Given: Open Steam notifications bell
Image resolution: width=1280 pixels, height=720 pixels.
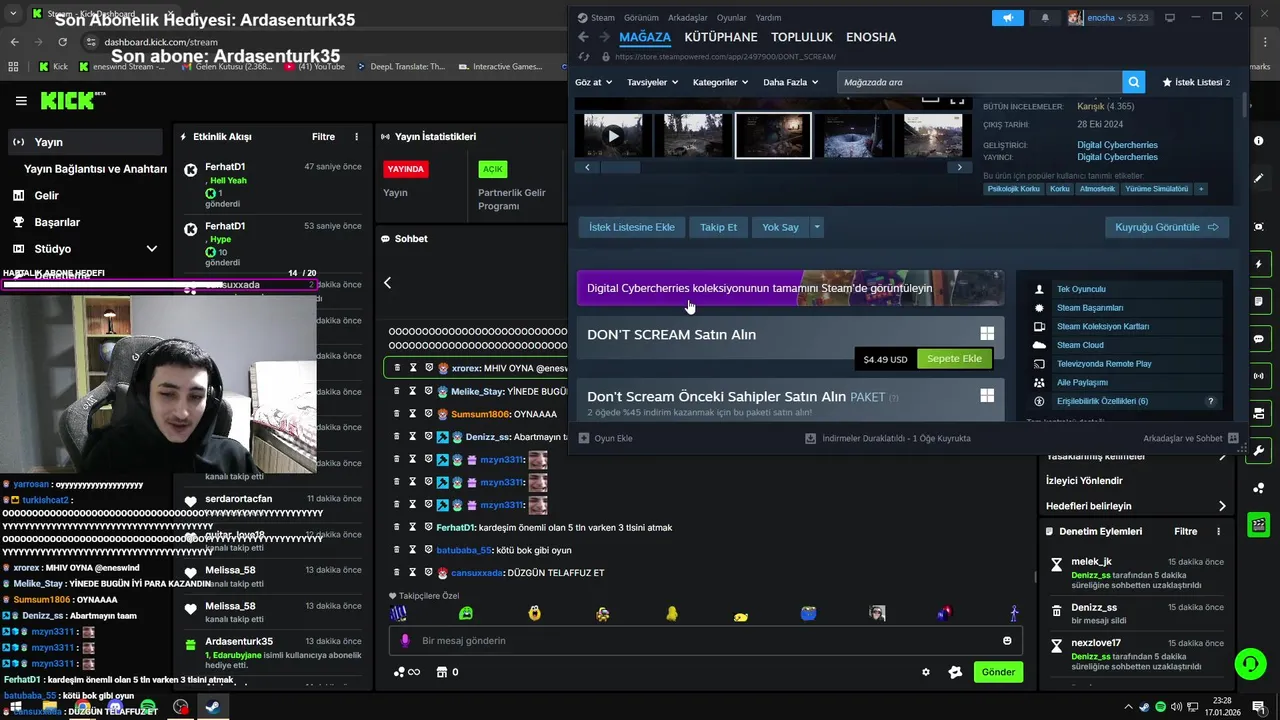Looking at the screenshot, I should pyautogui.click(x=1046, y=18).
